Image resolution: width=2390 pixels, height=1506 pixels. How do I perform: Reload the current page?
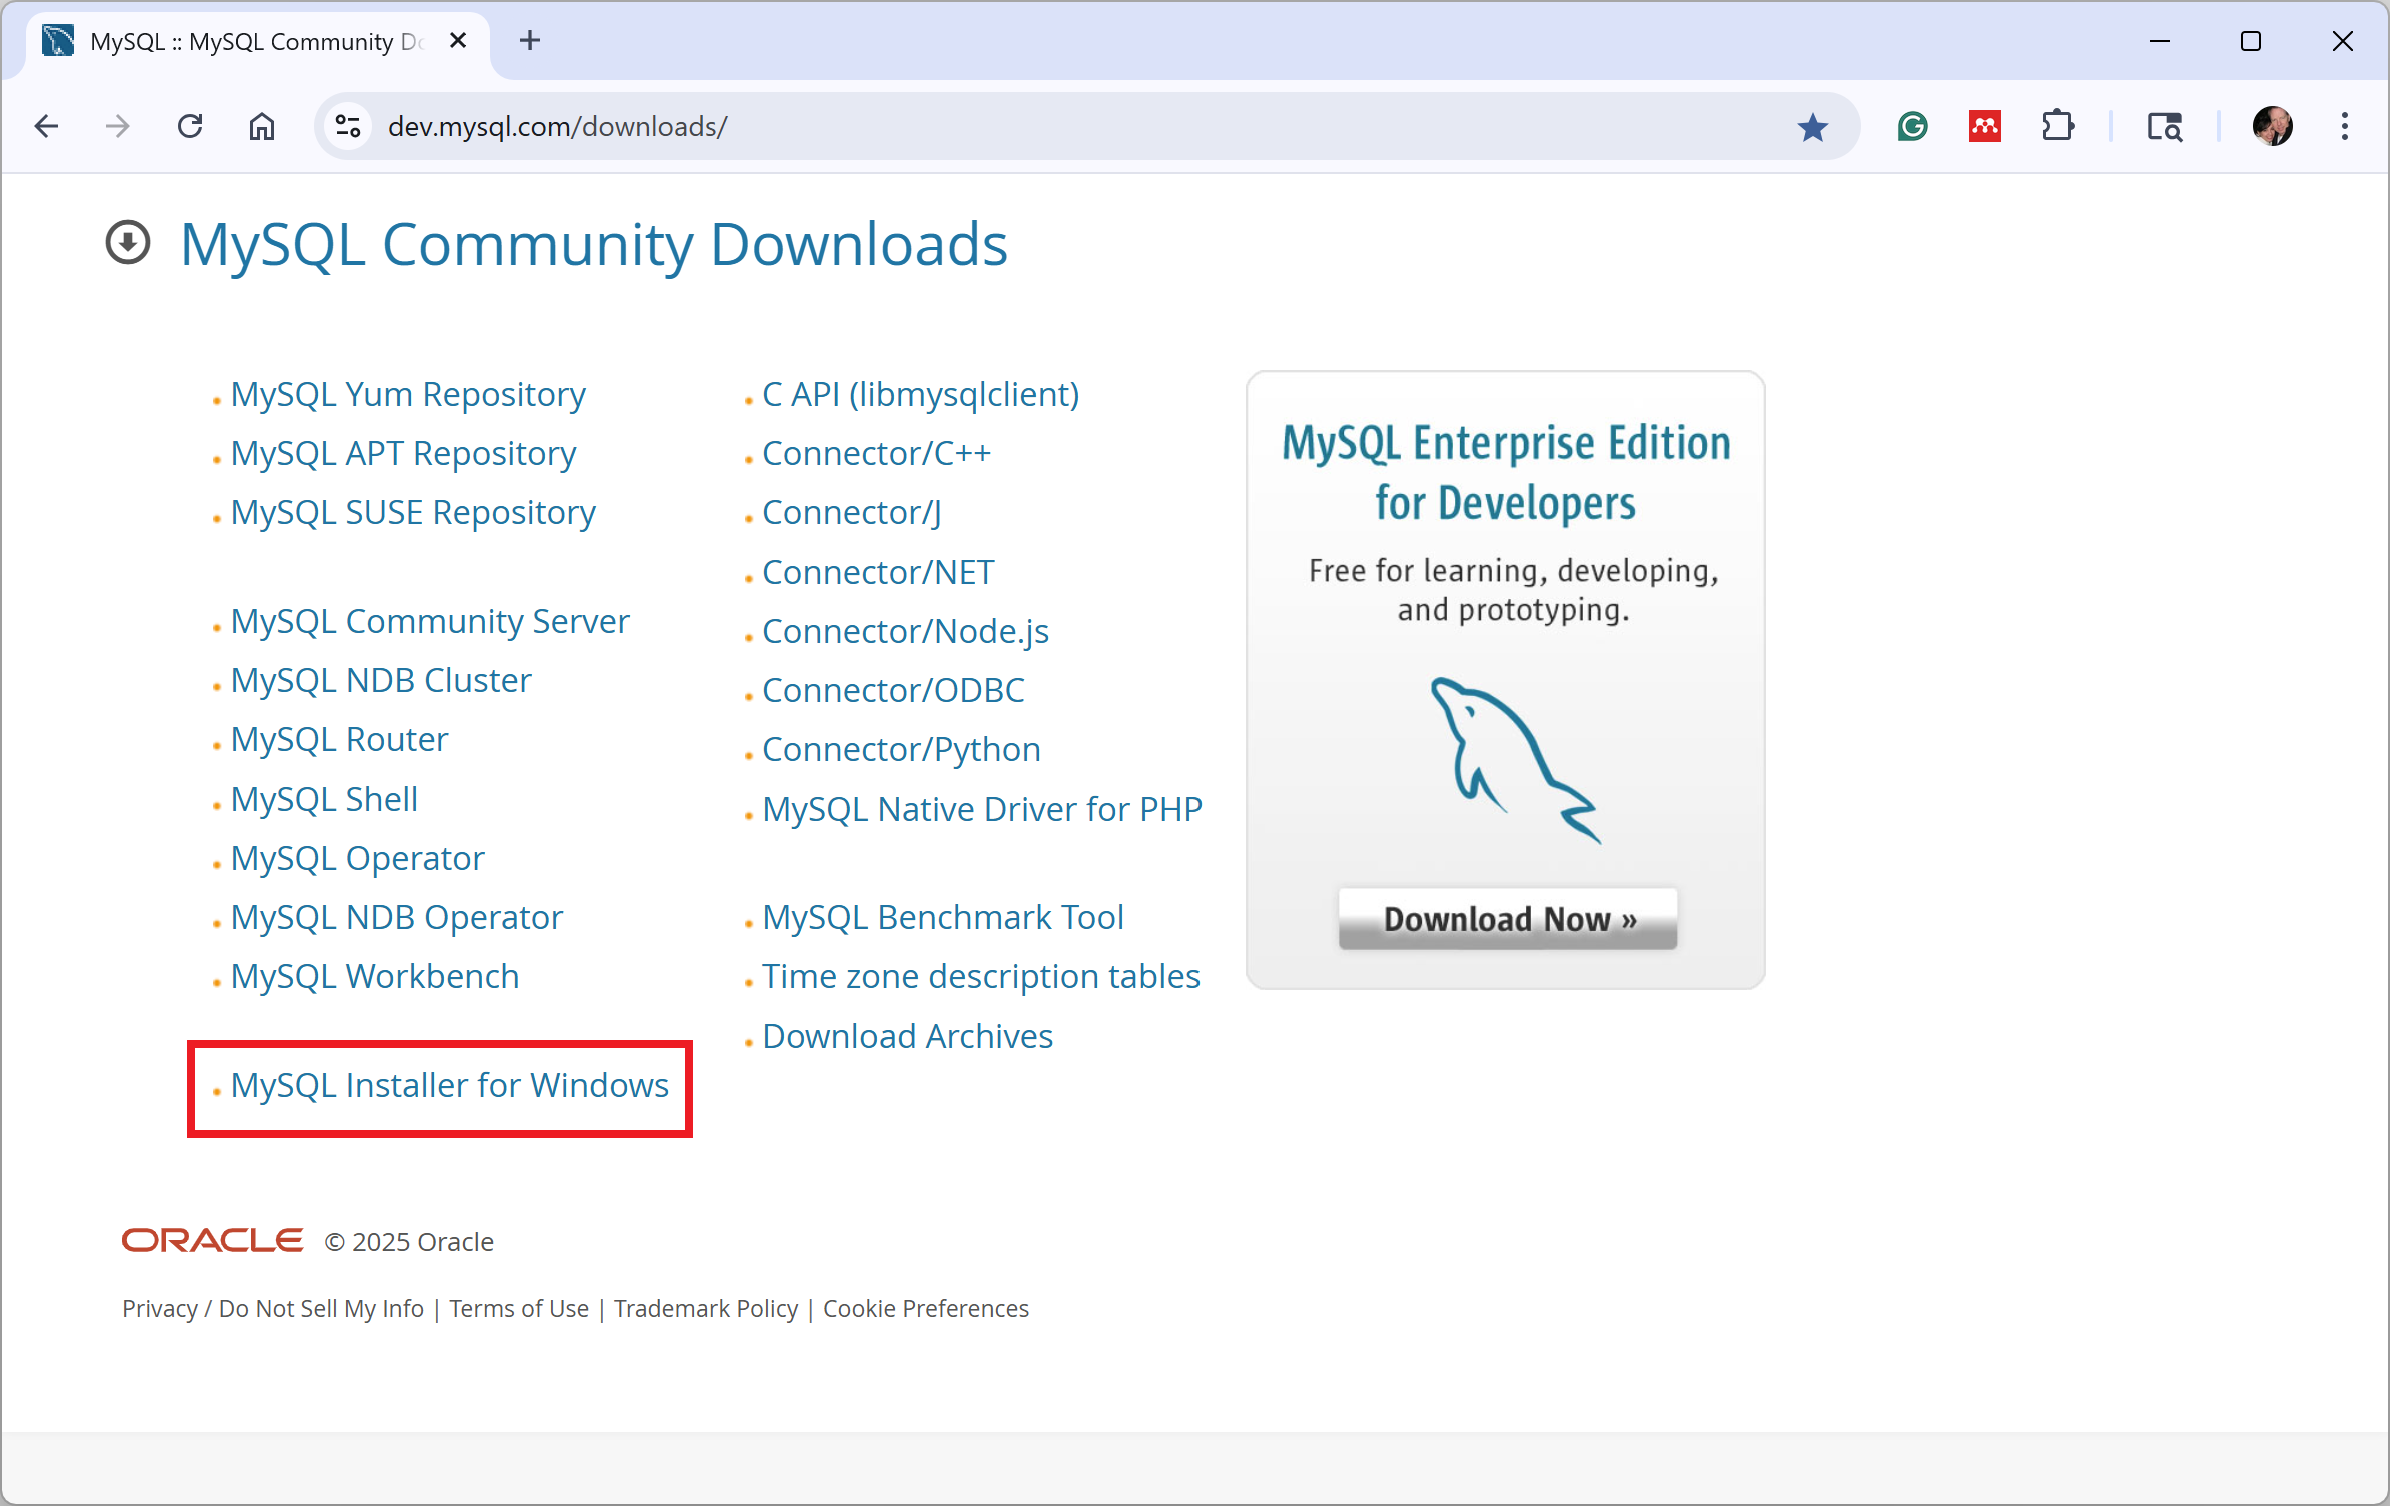click(190, 126)
